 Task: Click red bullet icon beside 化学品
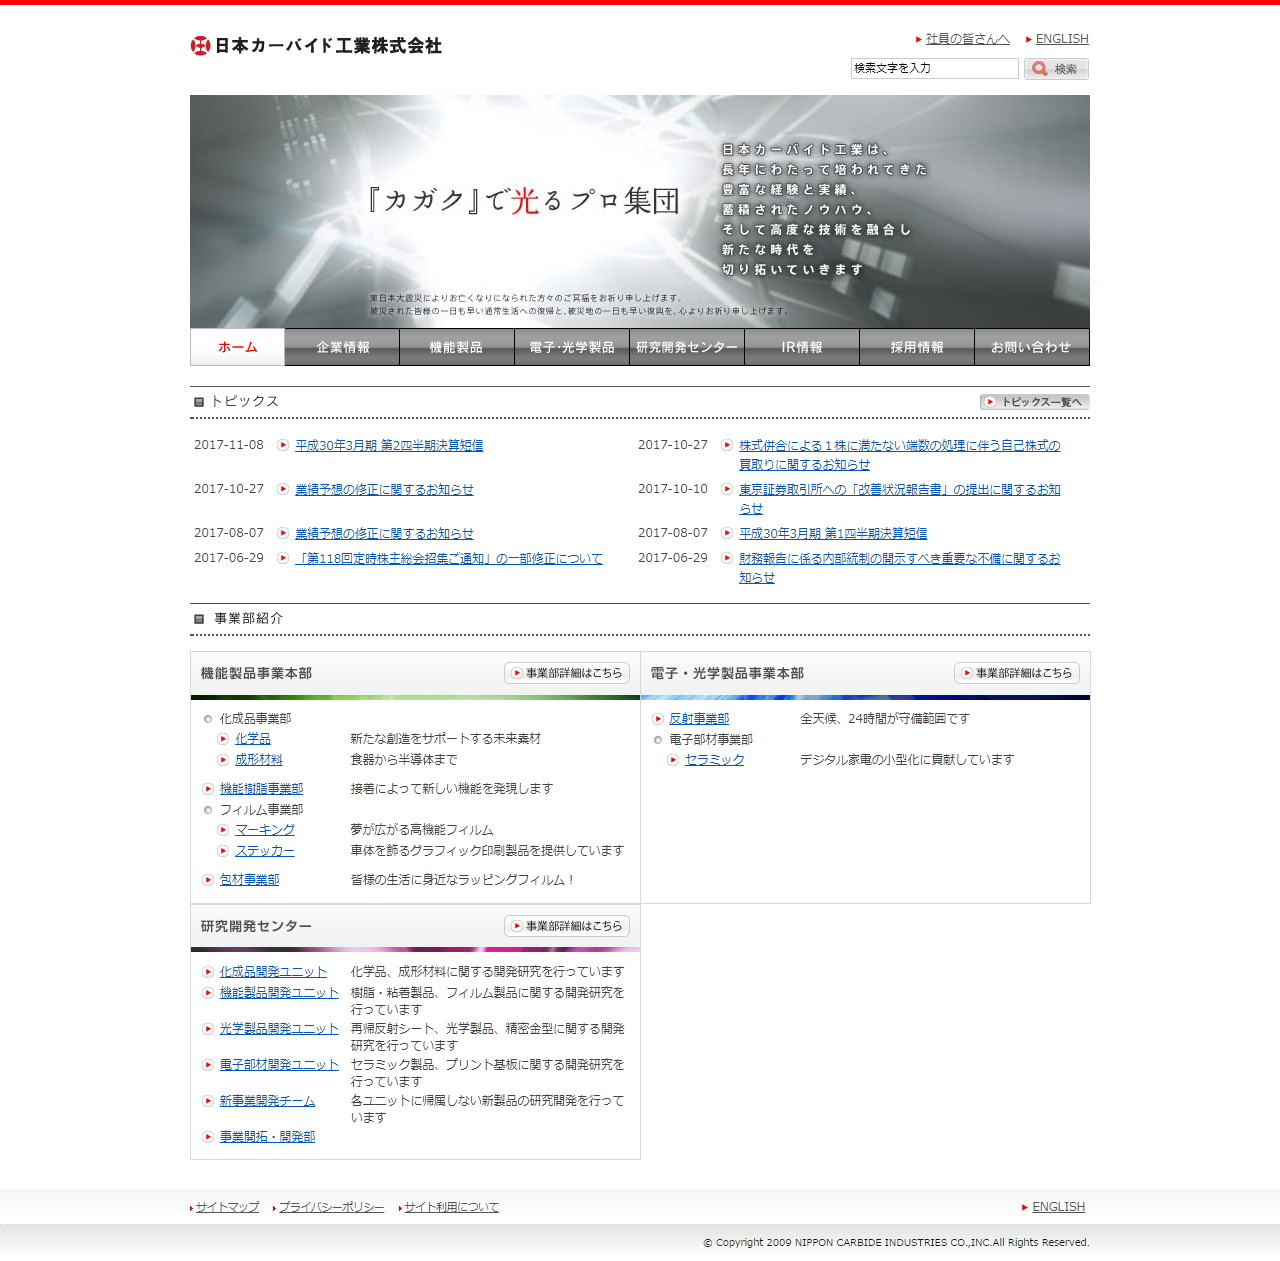223,739
